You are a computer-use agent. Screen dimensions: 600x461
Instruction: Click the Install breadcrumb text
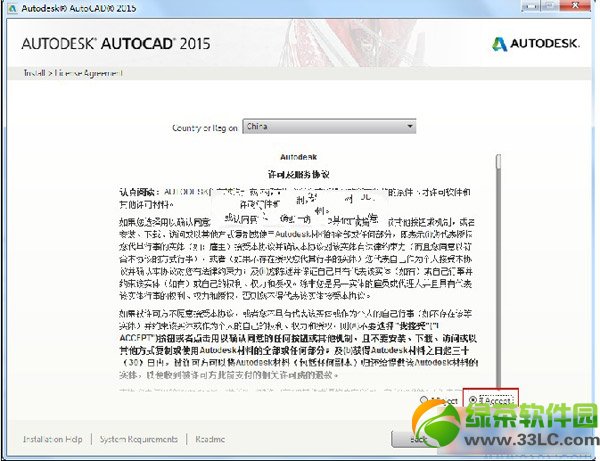34,73
